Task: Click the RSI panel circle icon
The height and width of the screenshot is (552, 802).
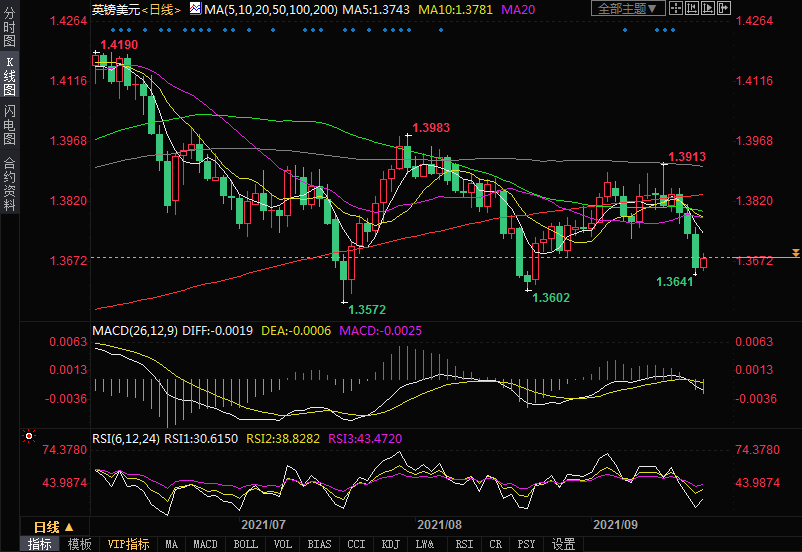Action: (28, 437)
